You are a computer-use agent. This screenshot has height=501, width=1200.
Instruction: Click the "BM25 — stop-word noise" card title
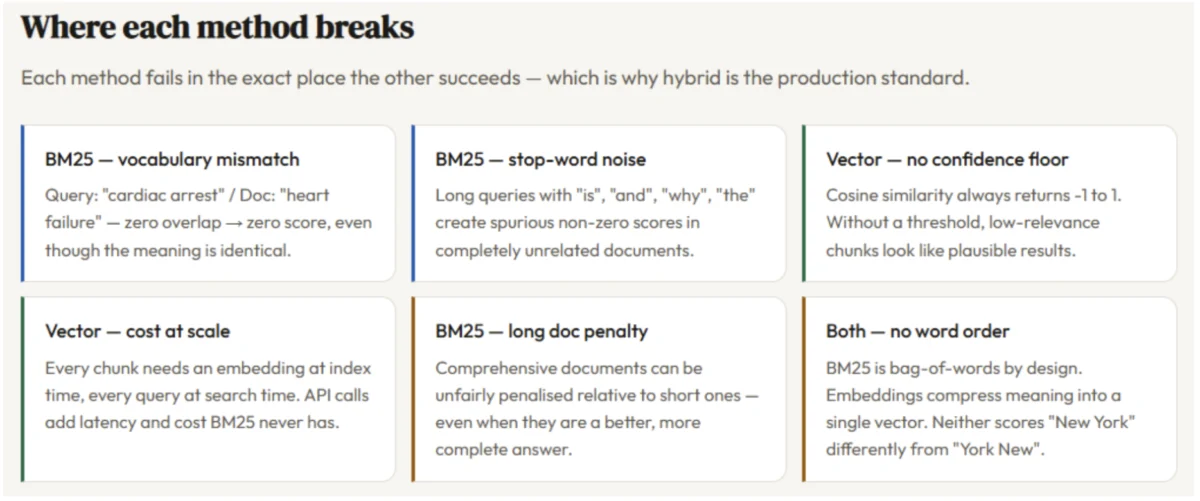[540, 159]
